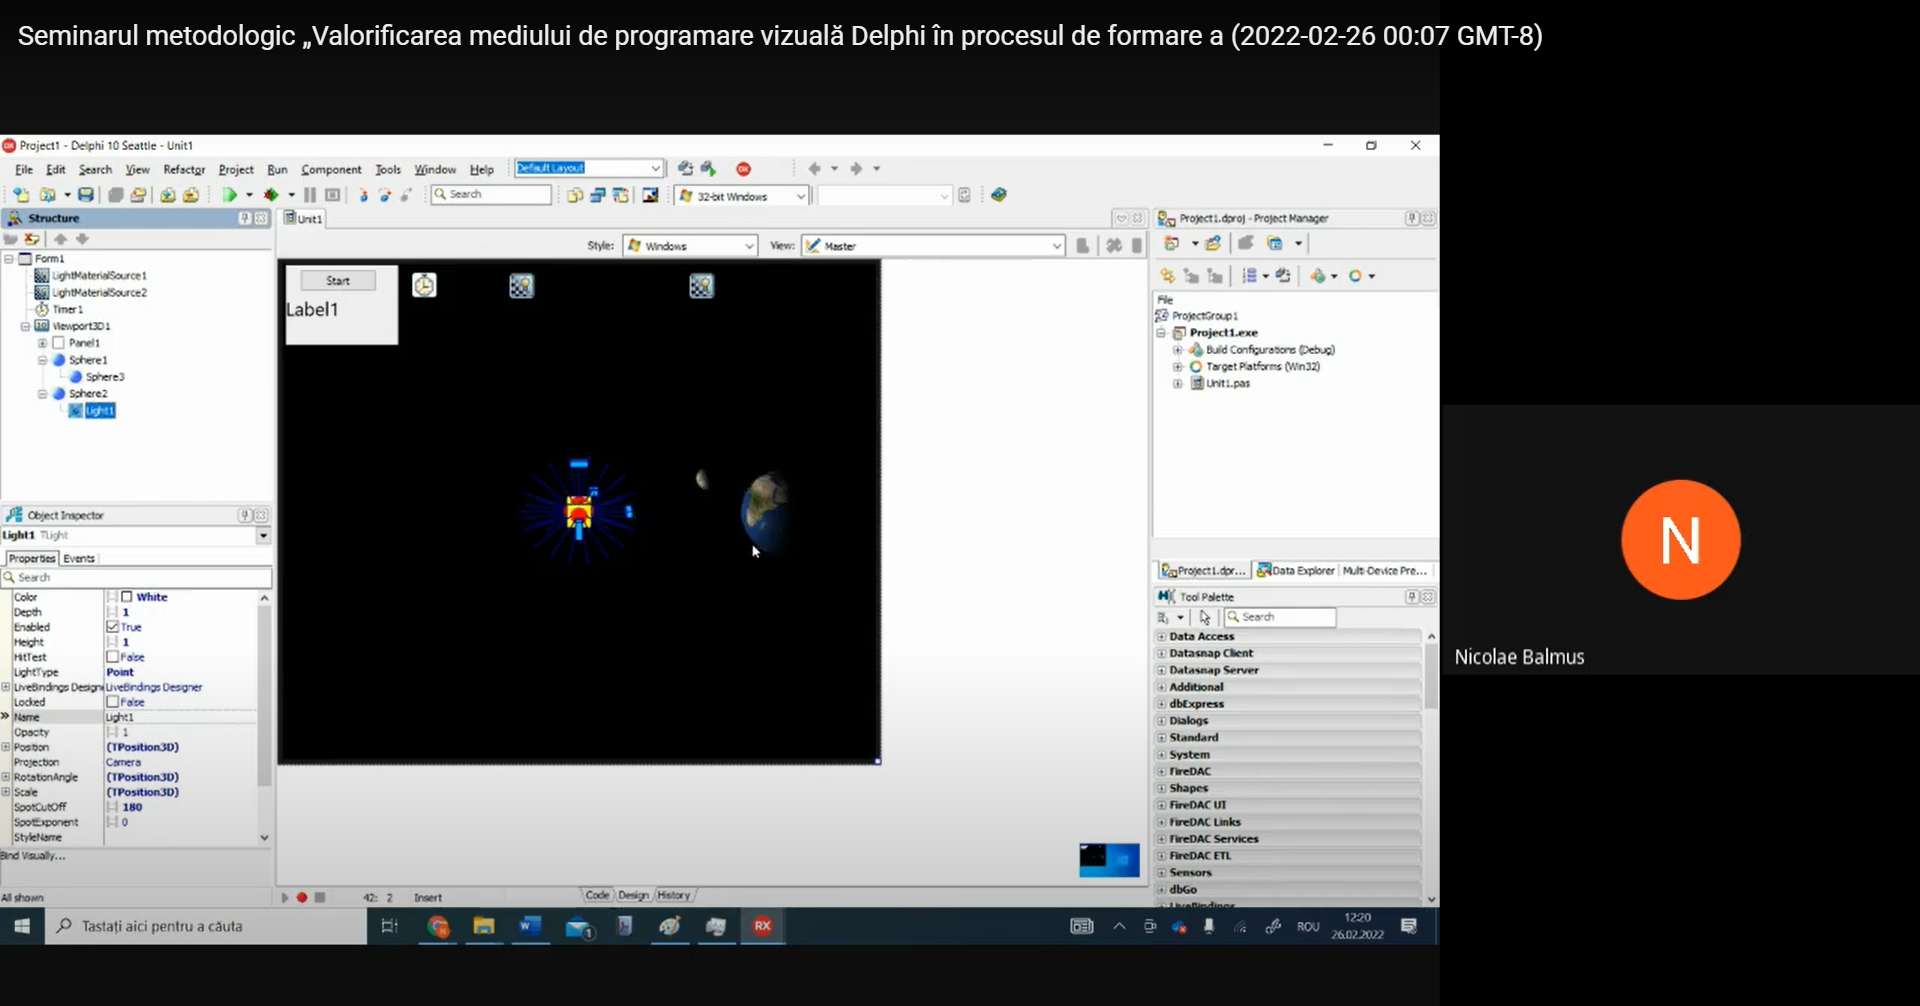Uncheck the Enabled property checkbox
Image resolution: width=1920 pixels, height=1006 pixels.
[x=113, y=627]
